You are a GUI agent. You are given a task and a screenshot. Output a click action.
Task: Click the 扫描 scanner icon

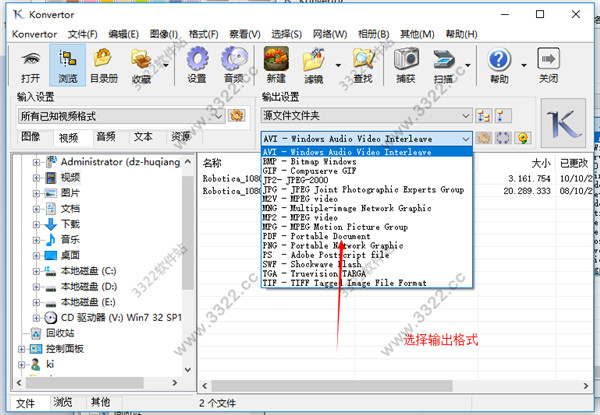pyautogui.click(x=443, y=59)
